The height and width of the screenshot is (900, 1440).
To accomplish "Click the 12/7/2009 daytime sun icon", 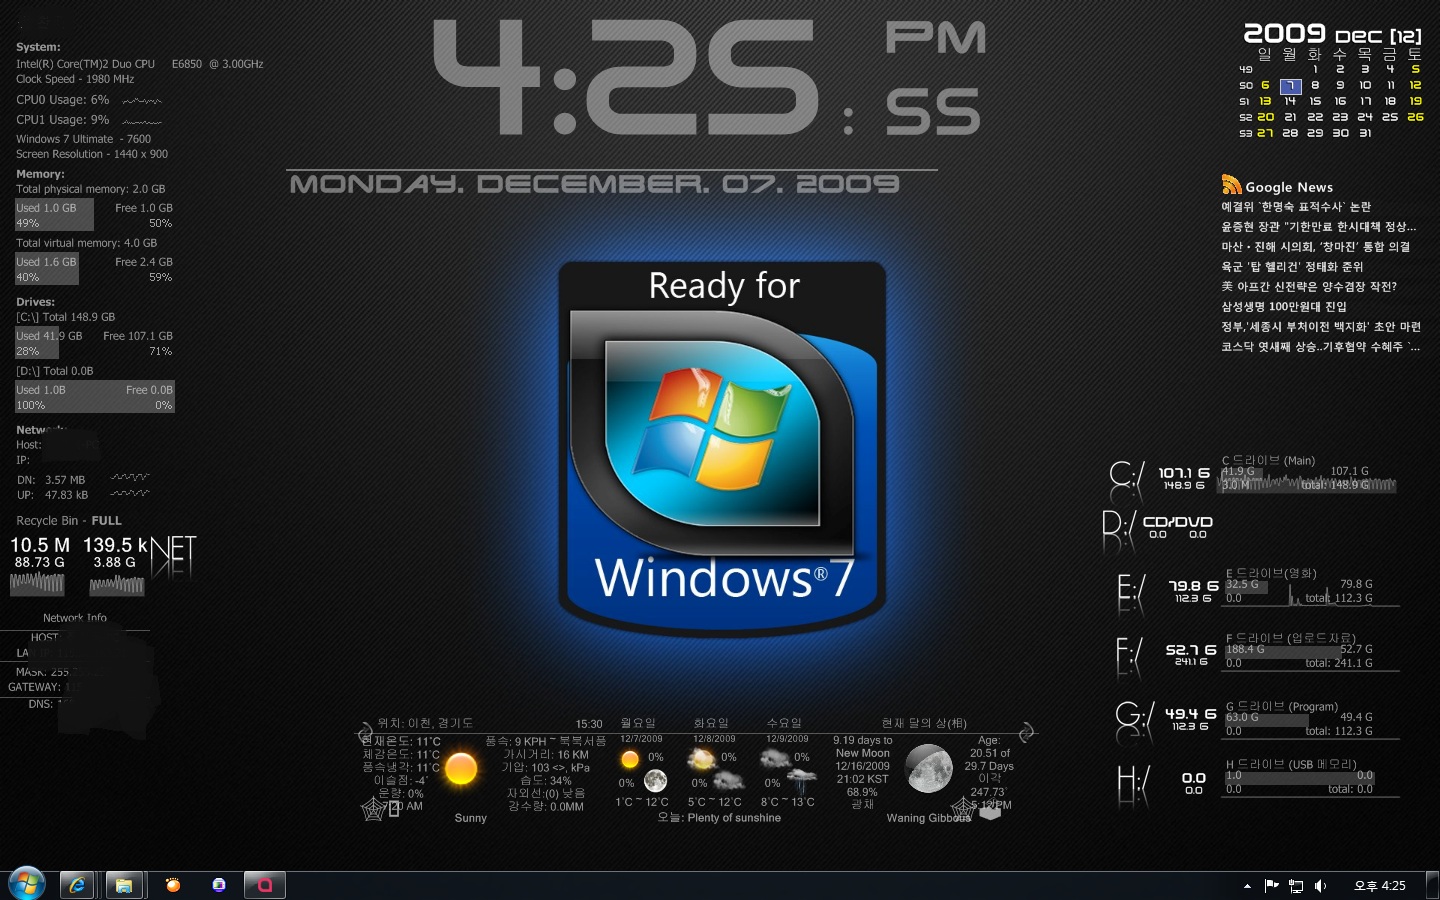I will (630, 760).
